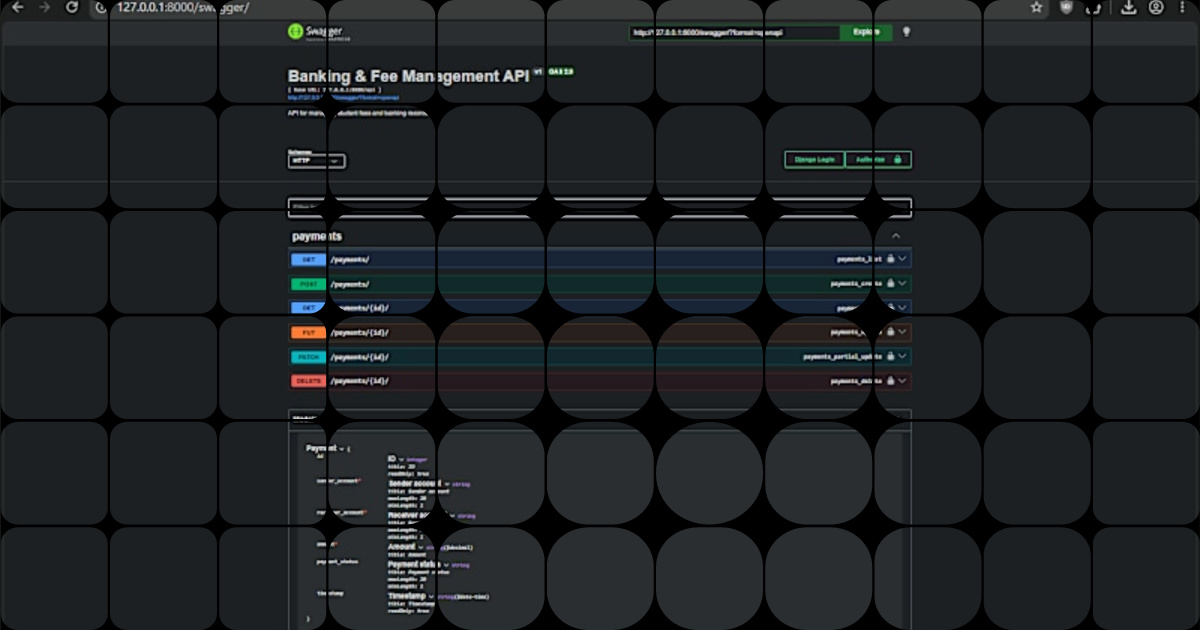Screen dimensions: 1200x630
Task: Open the base URL link under the title
Action: 344,98
